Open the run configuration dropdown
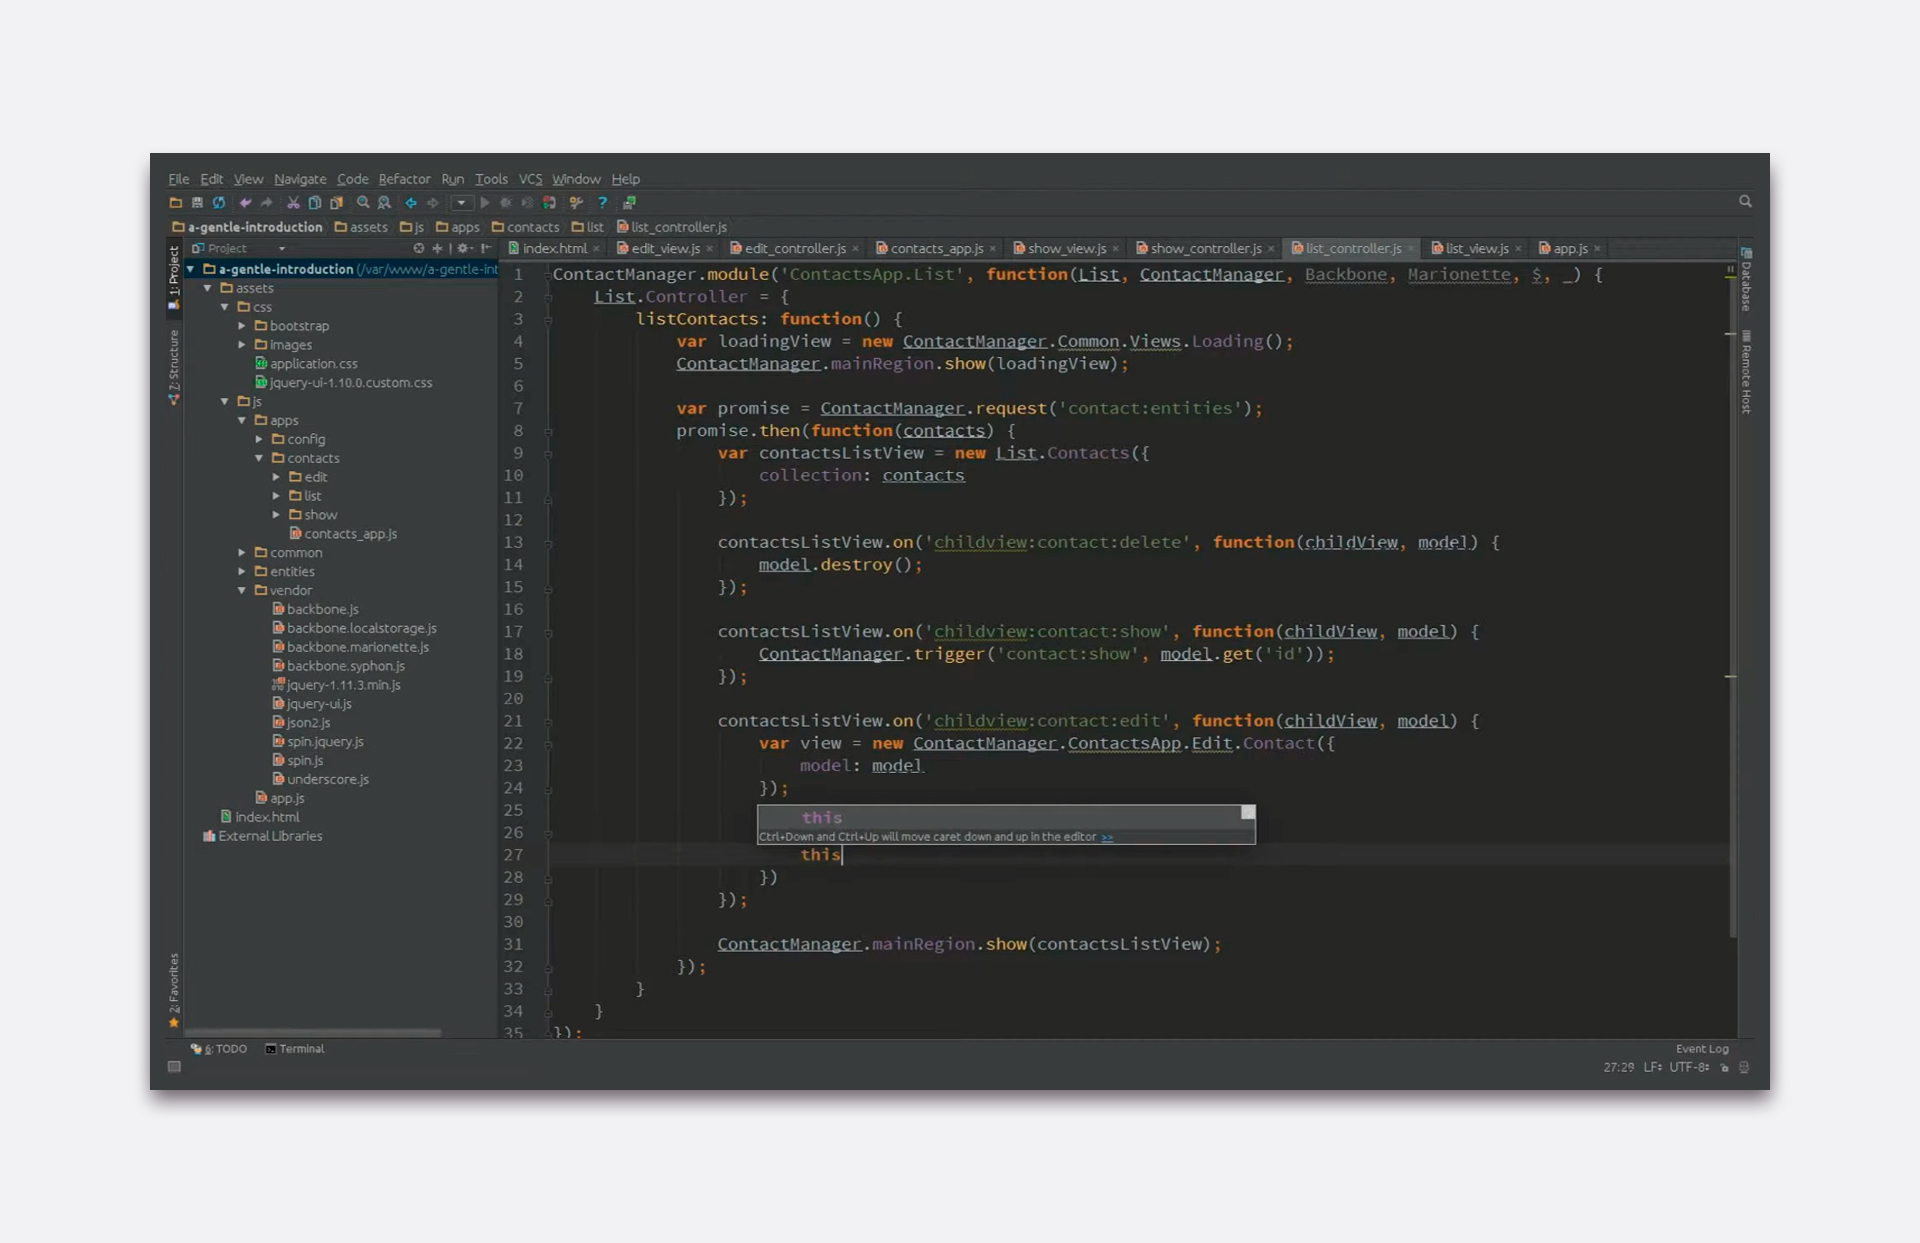The image size is (1920, 1243). click(x=461, y=203)
